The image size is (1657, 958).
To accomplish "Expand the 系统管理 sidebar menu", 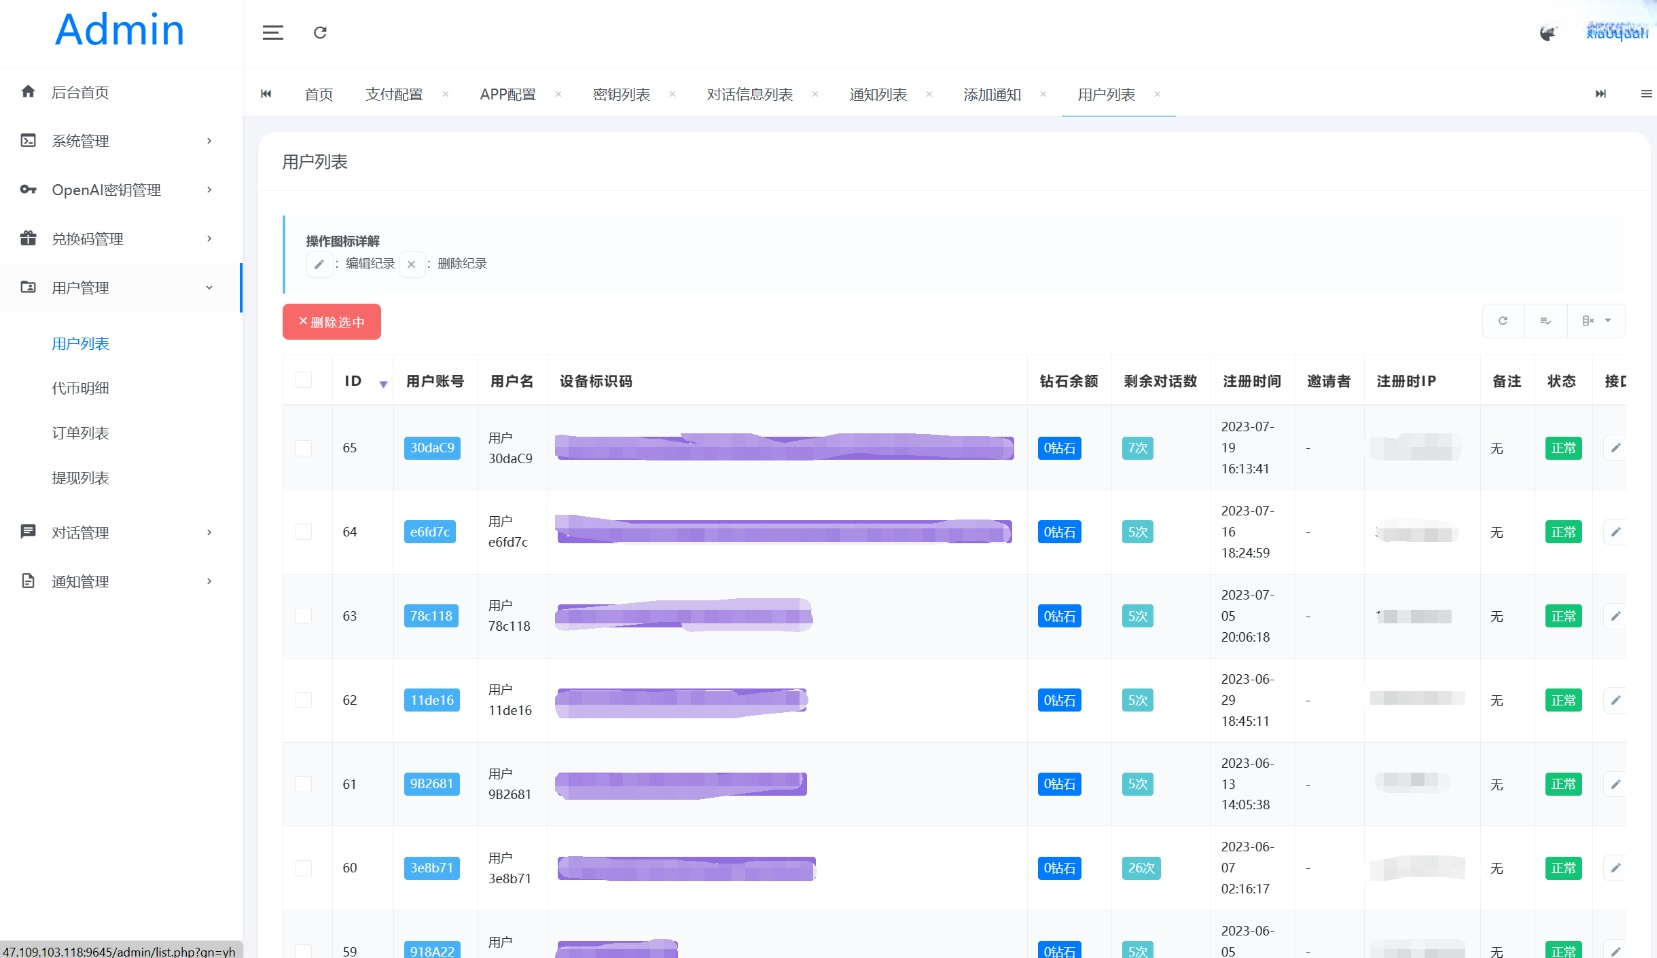I will tap(120, 141).
